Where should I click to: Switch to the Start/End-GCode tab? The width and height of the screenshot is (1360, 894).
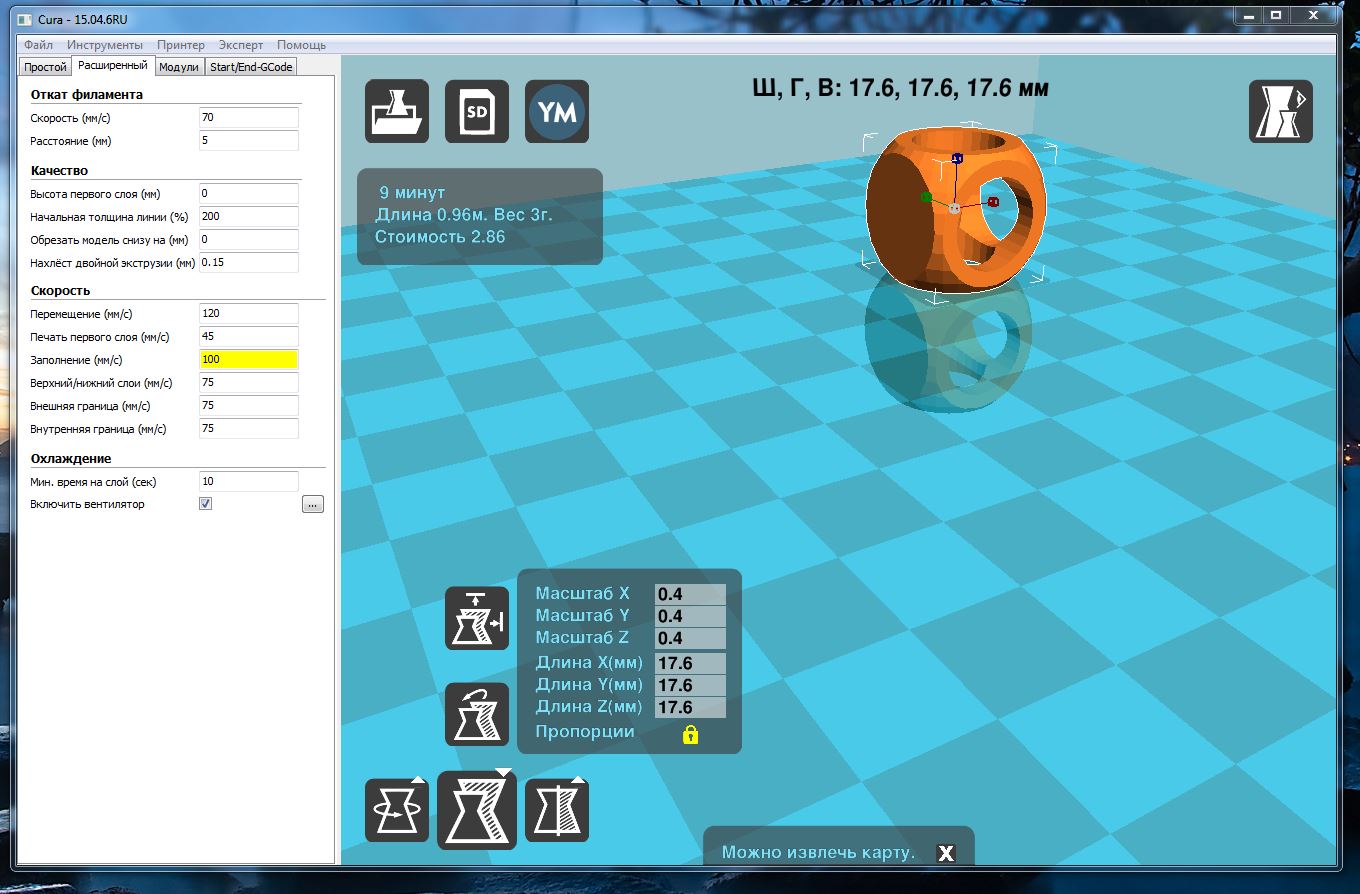pos(251,67)
